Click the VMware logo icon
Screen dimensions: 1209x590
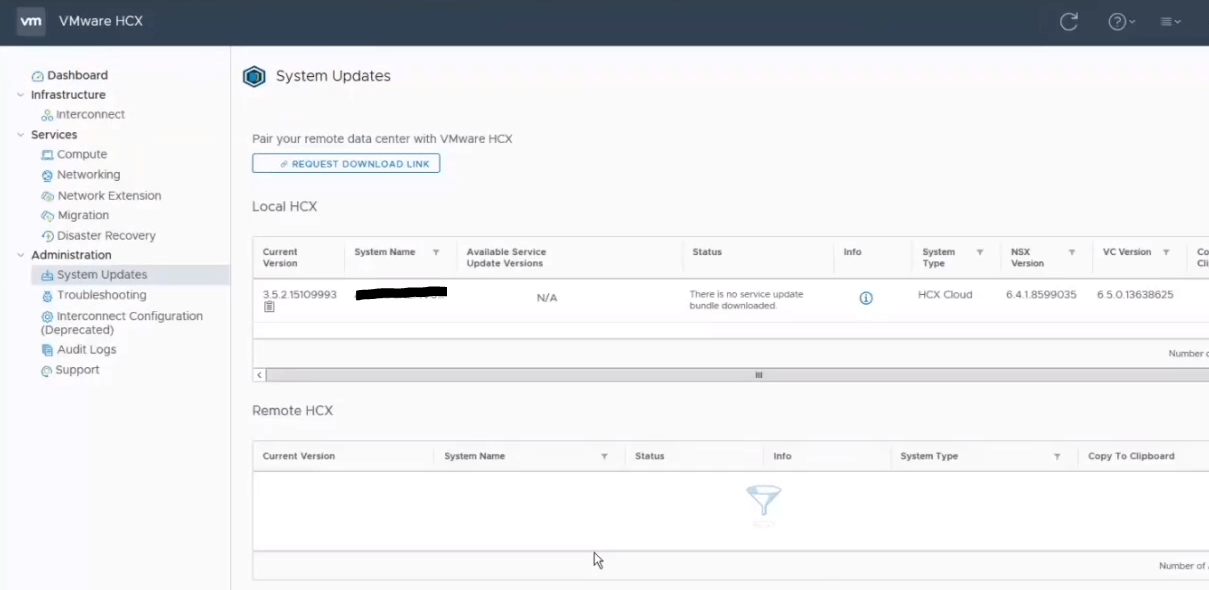pos(31,21)
